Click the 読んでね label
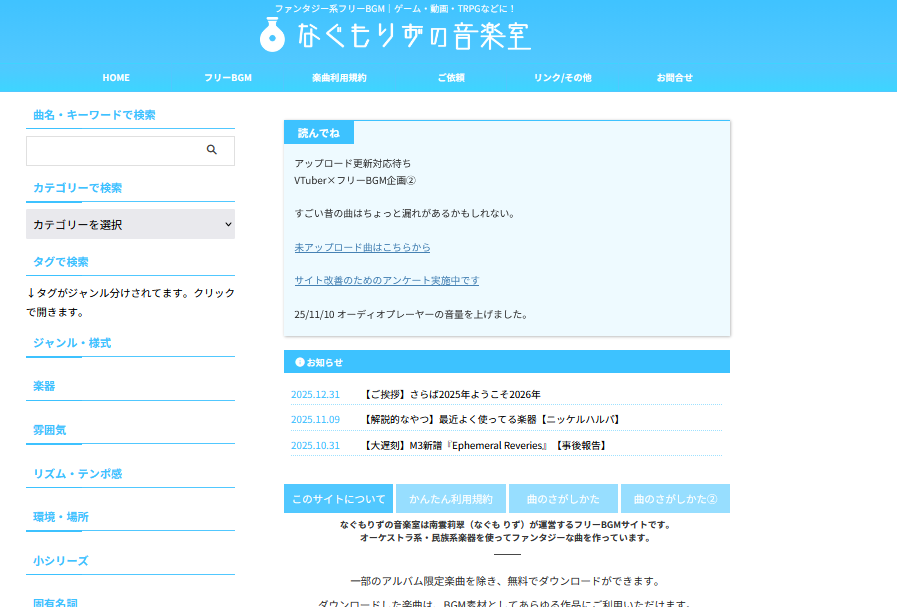Image resolution: width=897 pixels, height=607 pixels. [319, 133]
